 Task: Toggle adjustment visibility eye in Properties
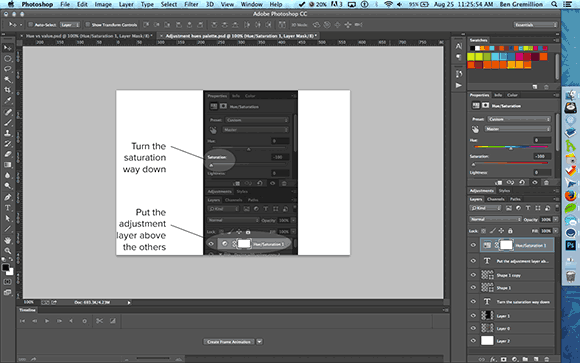click(535, 182)
